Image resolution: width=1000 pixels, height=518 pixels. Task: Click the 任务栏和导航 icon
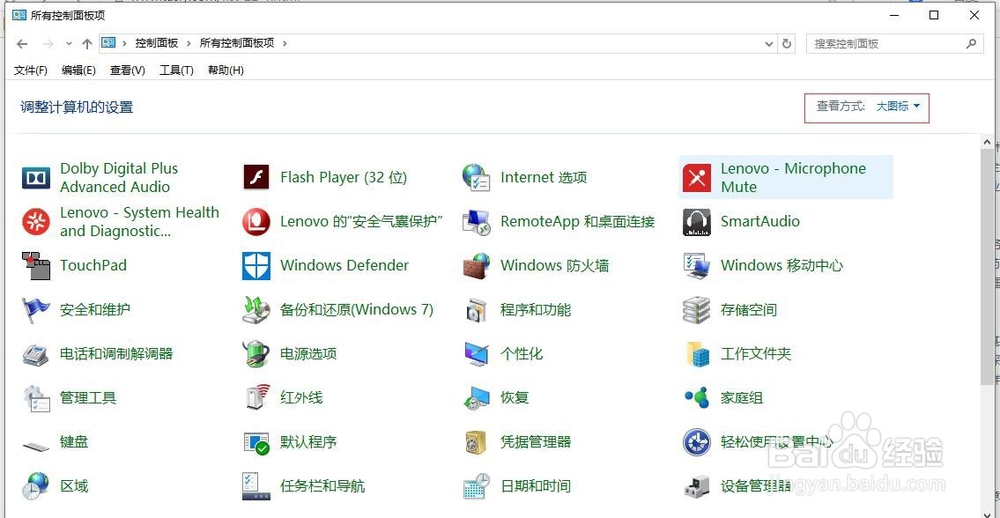coord(256,486)
